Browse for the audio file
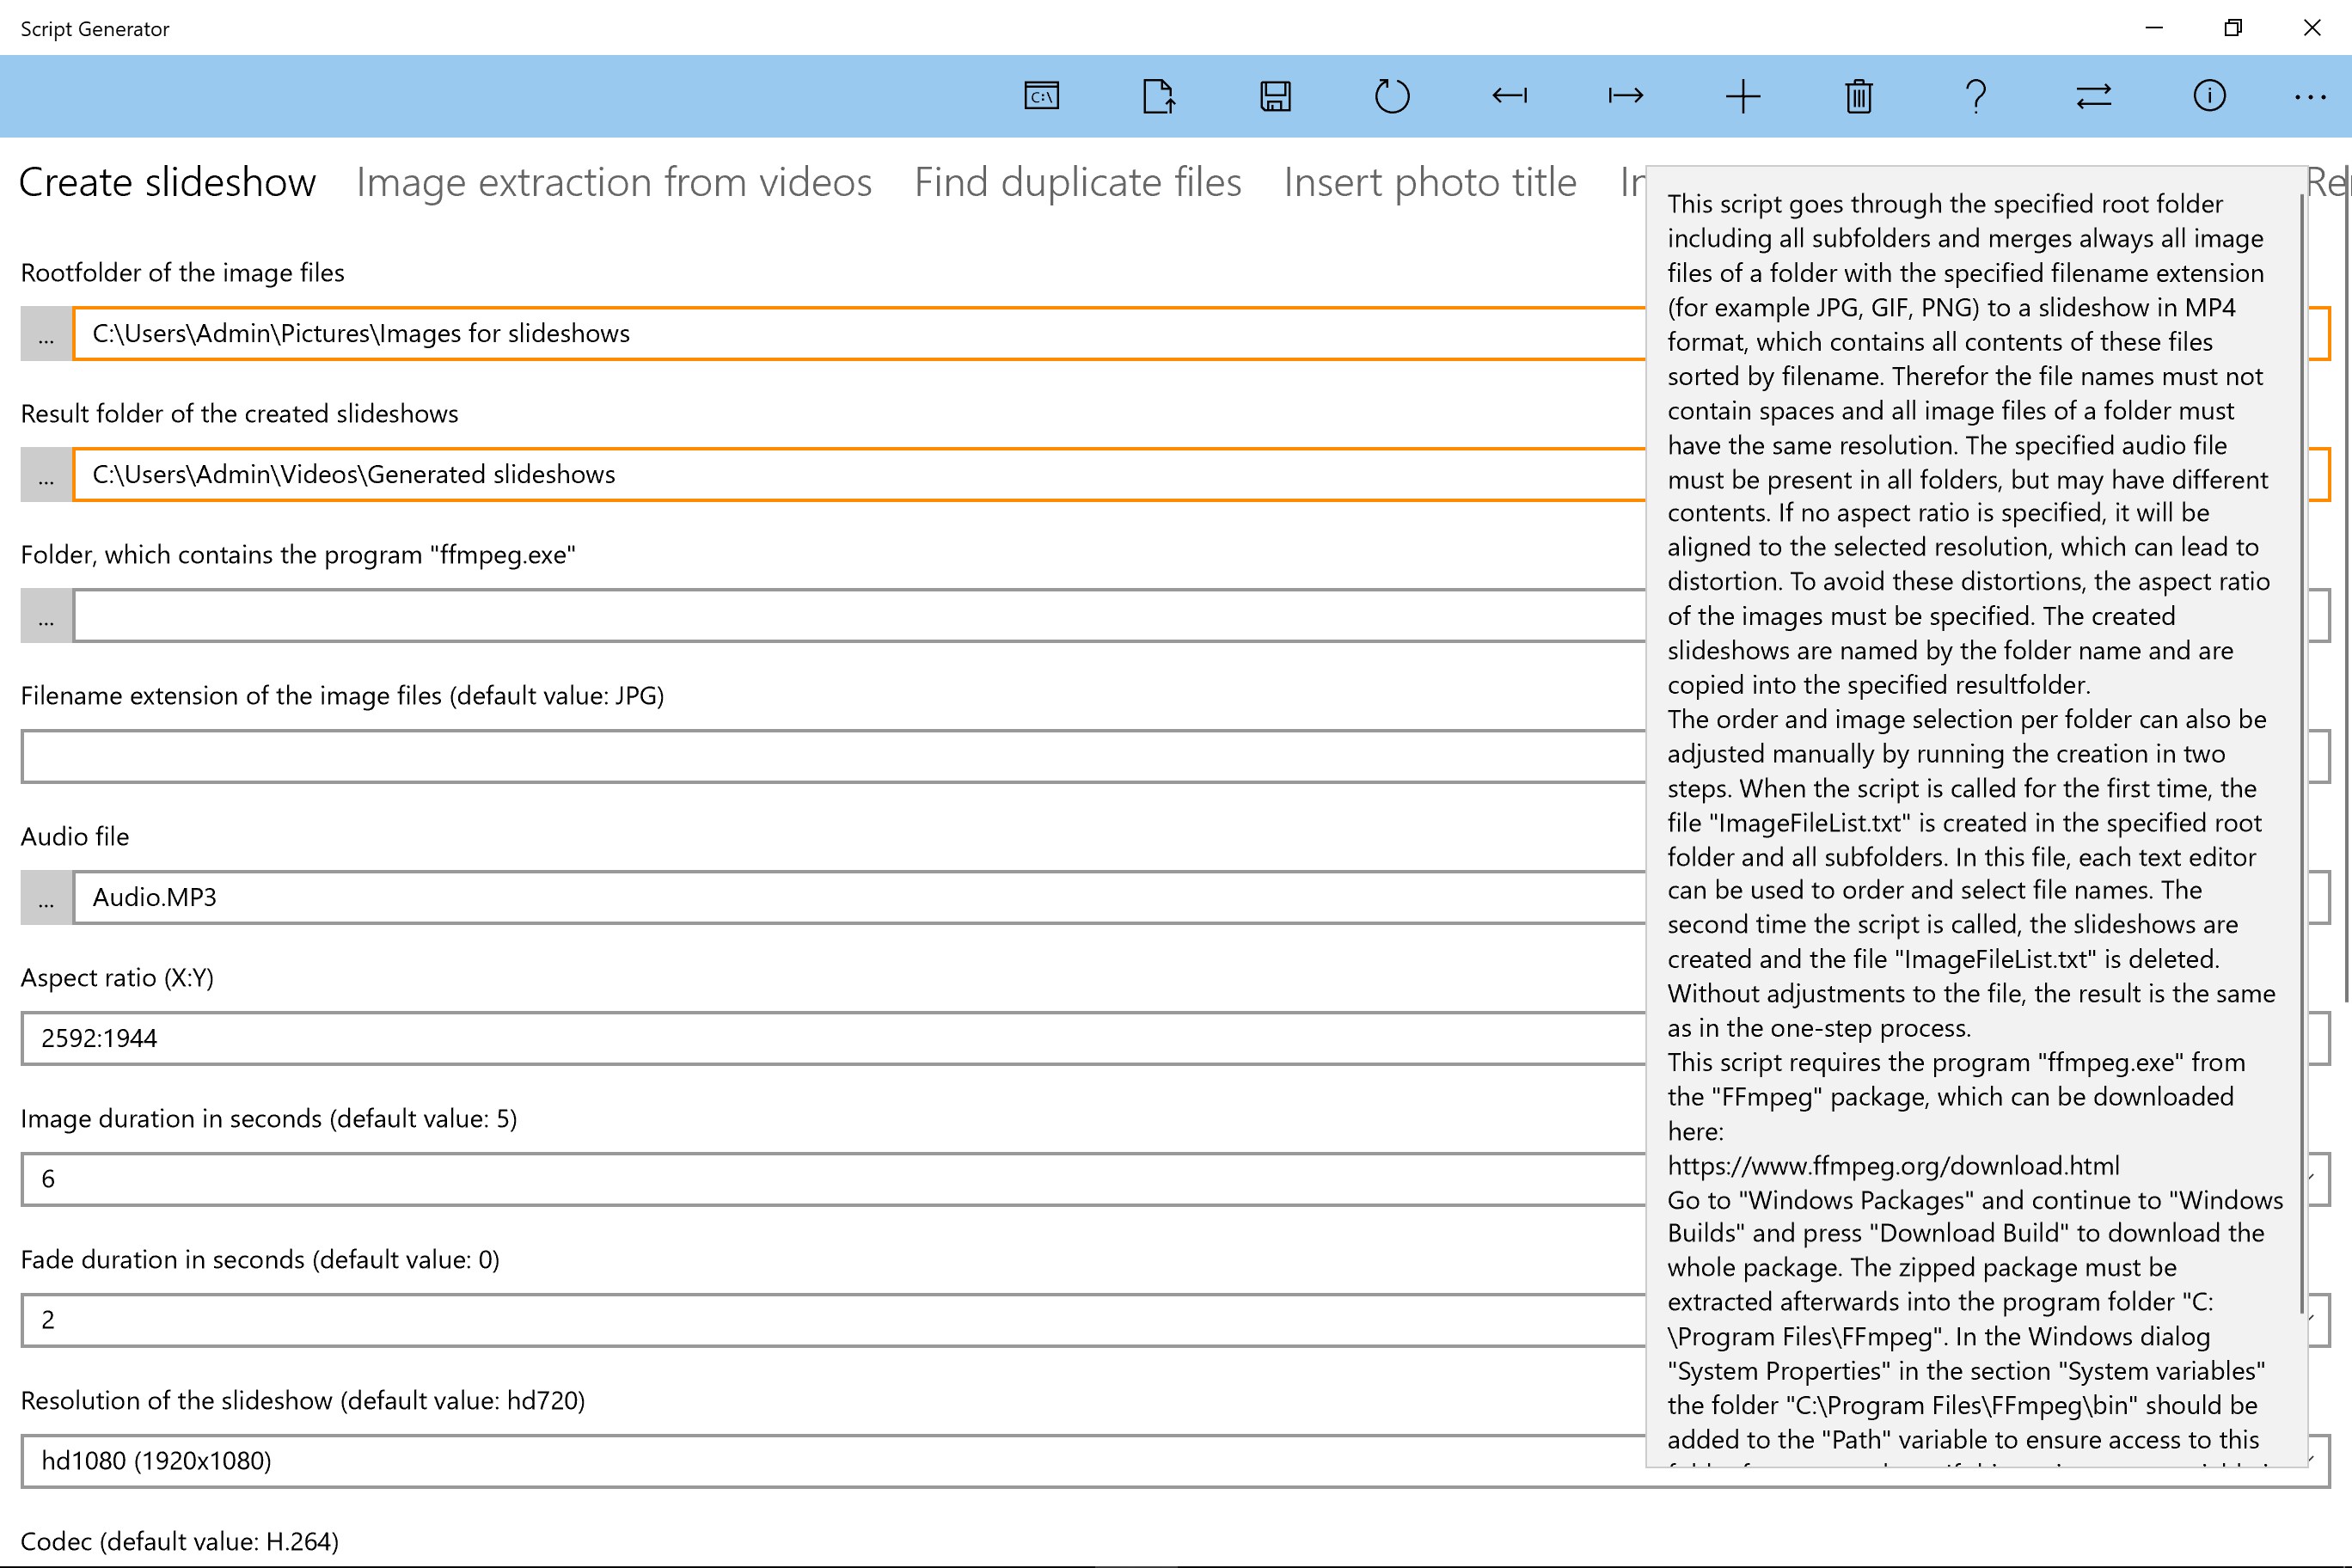 click(46, 898)
